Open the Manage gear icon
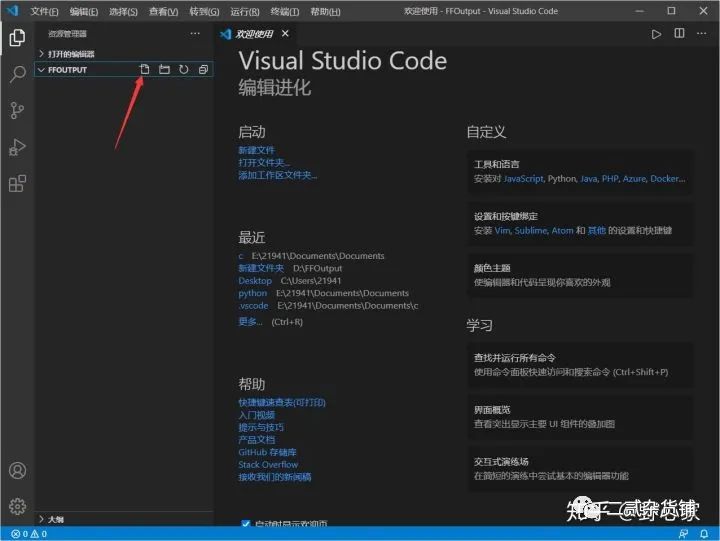The height and width of the screenshot is (541, 720). (x=17, y=506)
